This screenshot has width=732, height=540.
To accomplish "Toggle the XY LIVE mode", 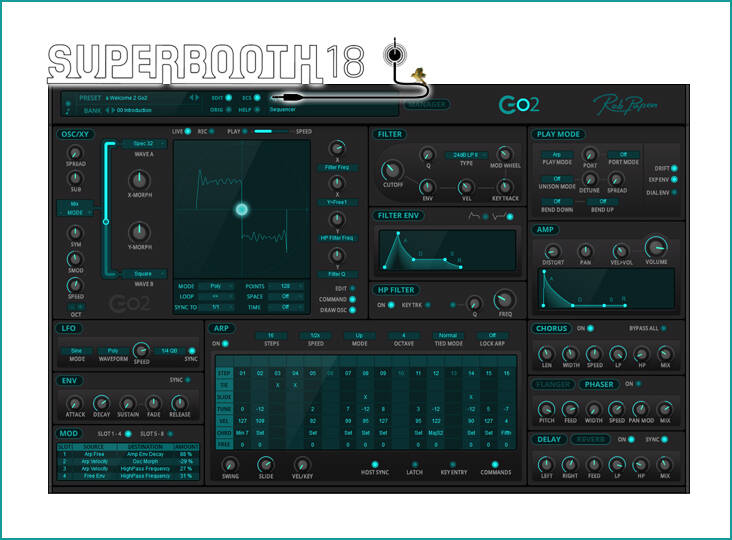I will [188, 132].
